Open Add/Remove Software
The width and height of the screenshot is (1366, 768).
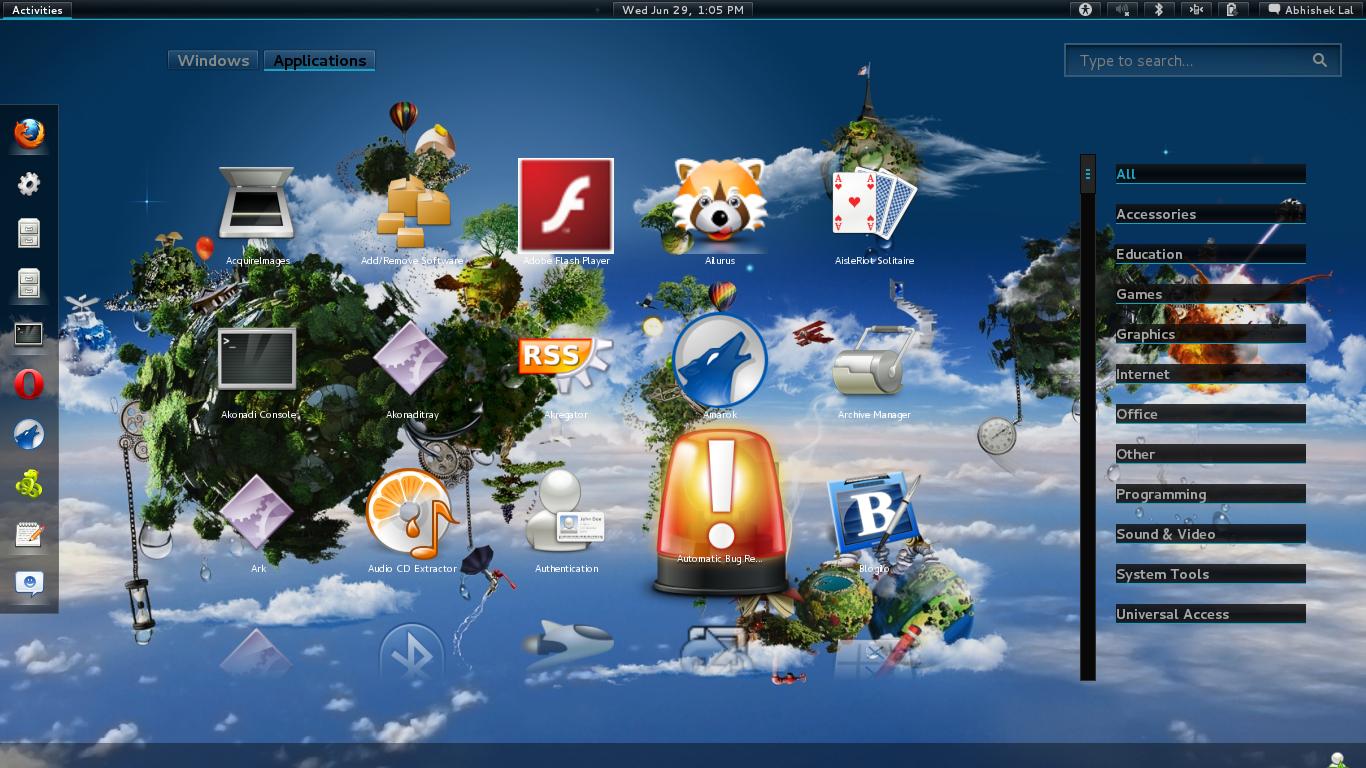click(x=412, y=213)
